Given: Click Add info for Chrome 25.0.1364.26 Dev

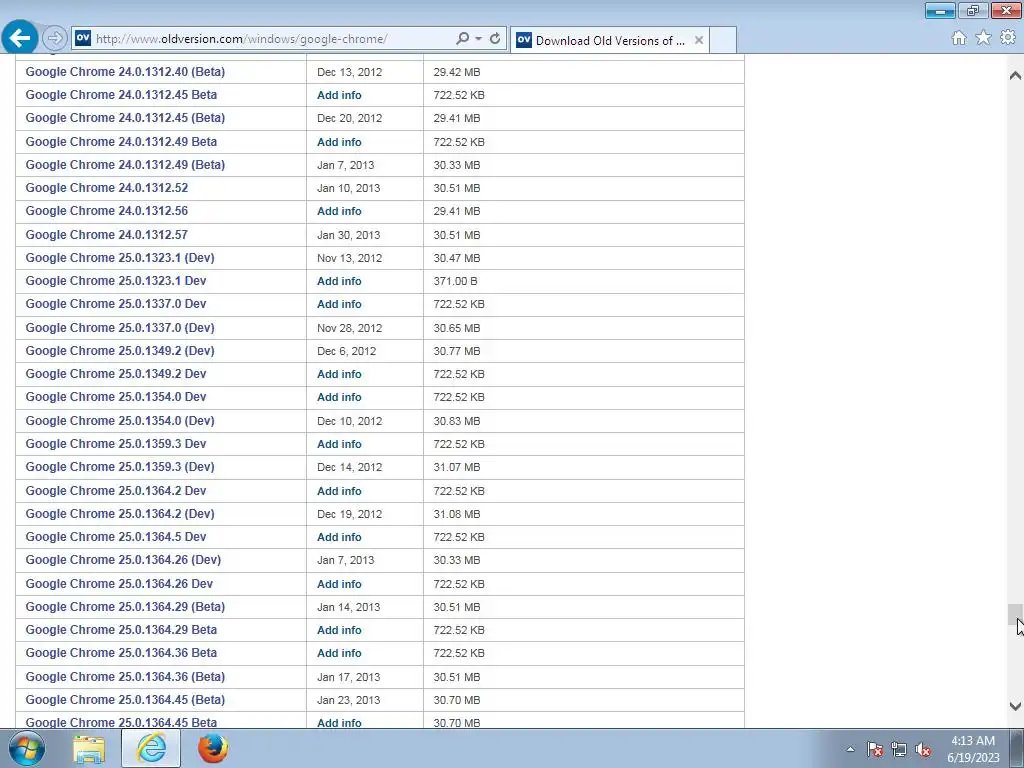Looking at the screenshot, I should [x=340, y=584].
